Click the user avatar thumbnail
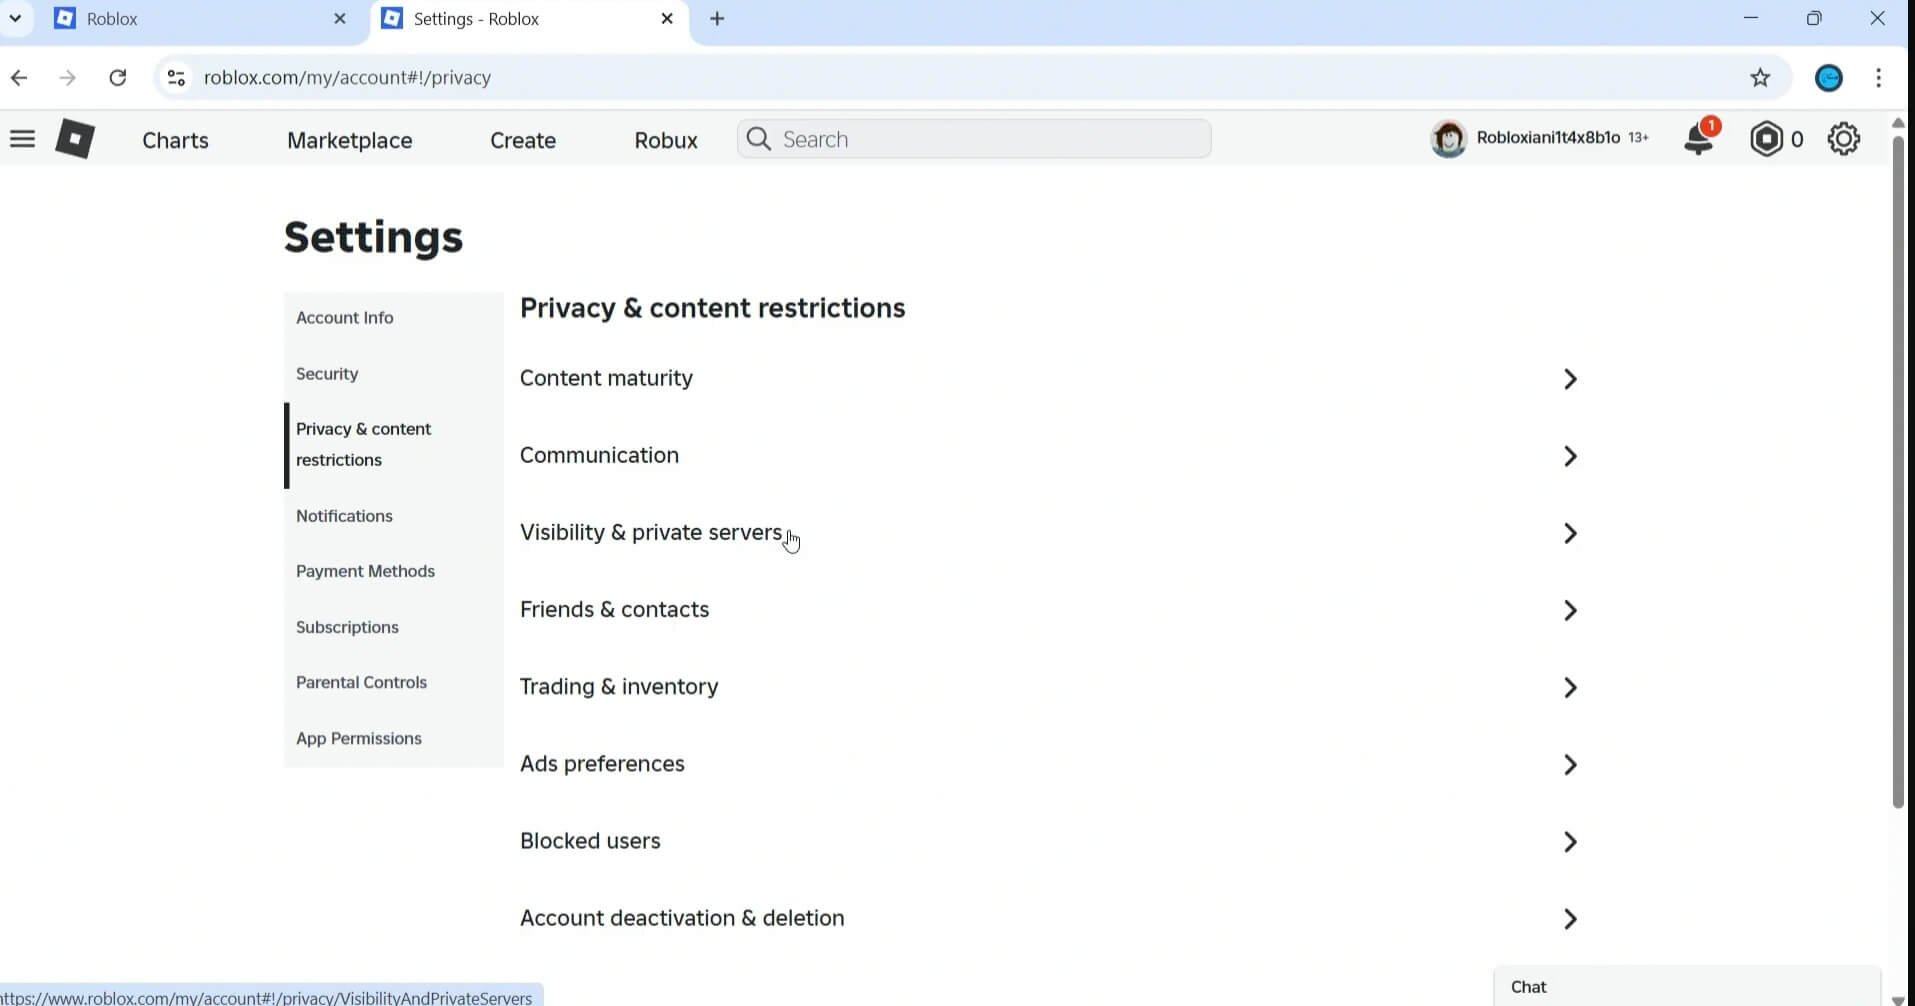The height and width of the screenshot is (1006, 1915). pyautogui.click(x=1448, y=138)
